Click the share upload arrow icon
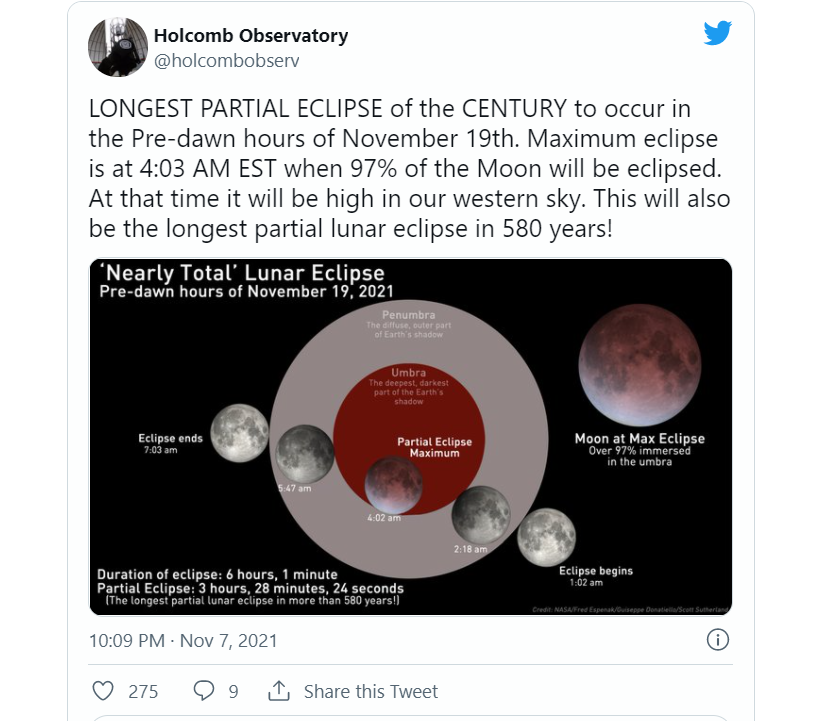The height and width of the screenshot is (721, 829). click(x=279, y=690)
